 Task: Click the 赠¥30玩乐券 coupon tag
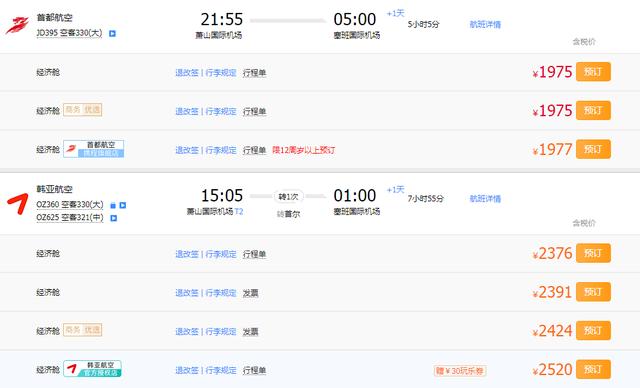click(460, 371)
